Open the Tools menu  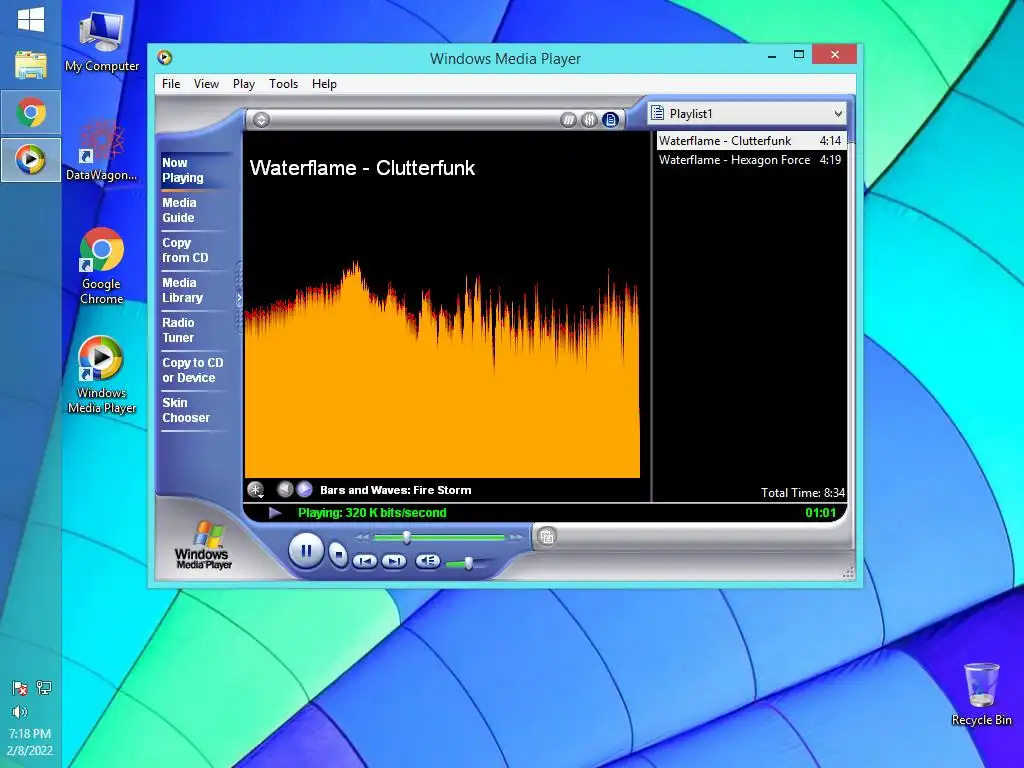283,84
